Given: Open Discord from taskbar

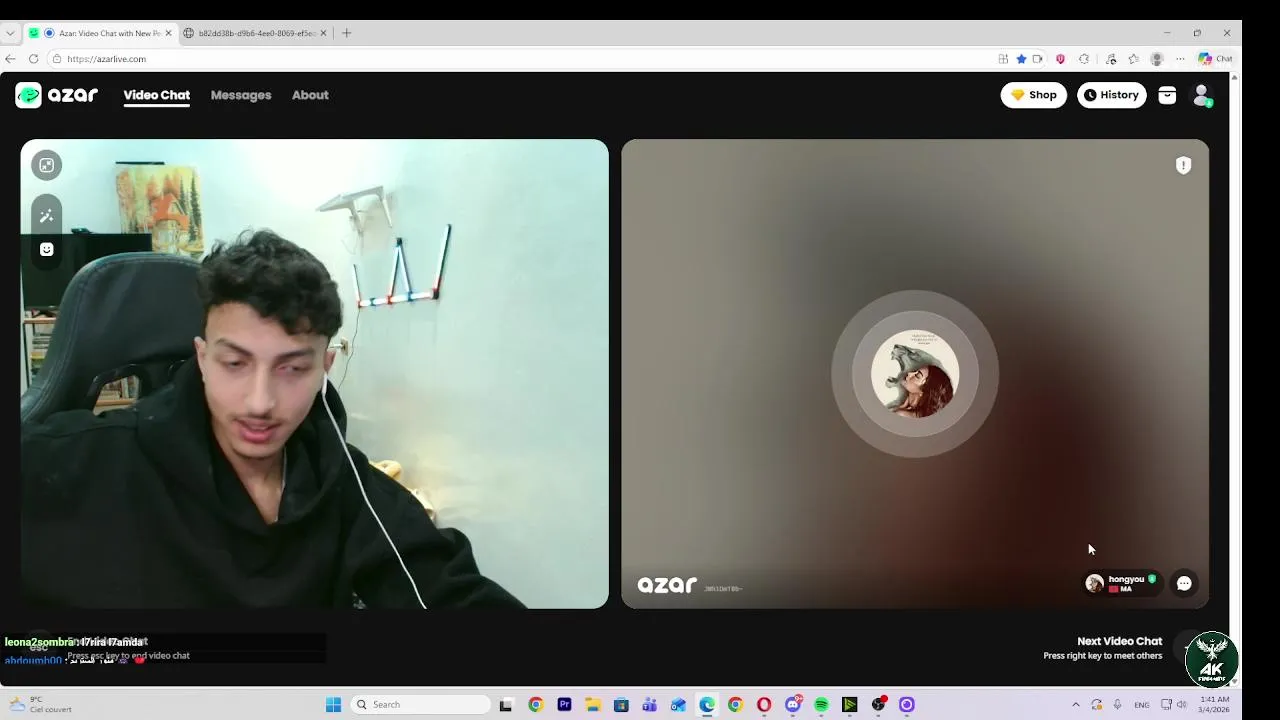Looking at the screenshot, I should (793, 705).
